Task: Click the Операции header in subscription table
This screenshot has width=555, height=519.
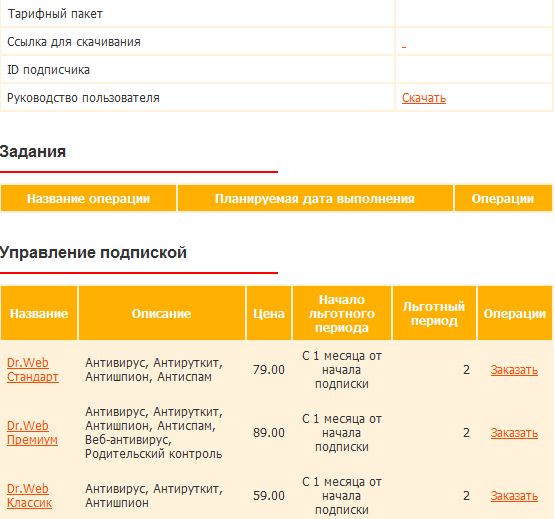Action: (x=515, y=313)
